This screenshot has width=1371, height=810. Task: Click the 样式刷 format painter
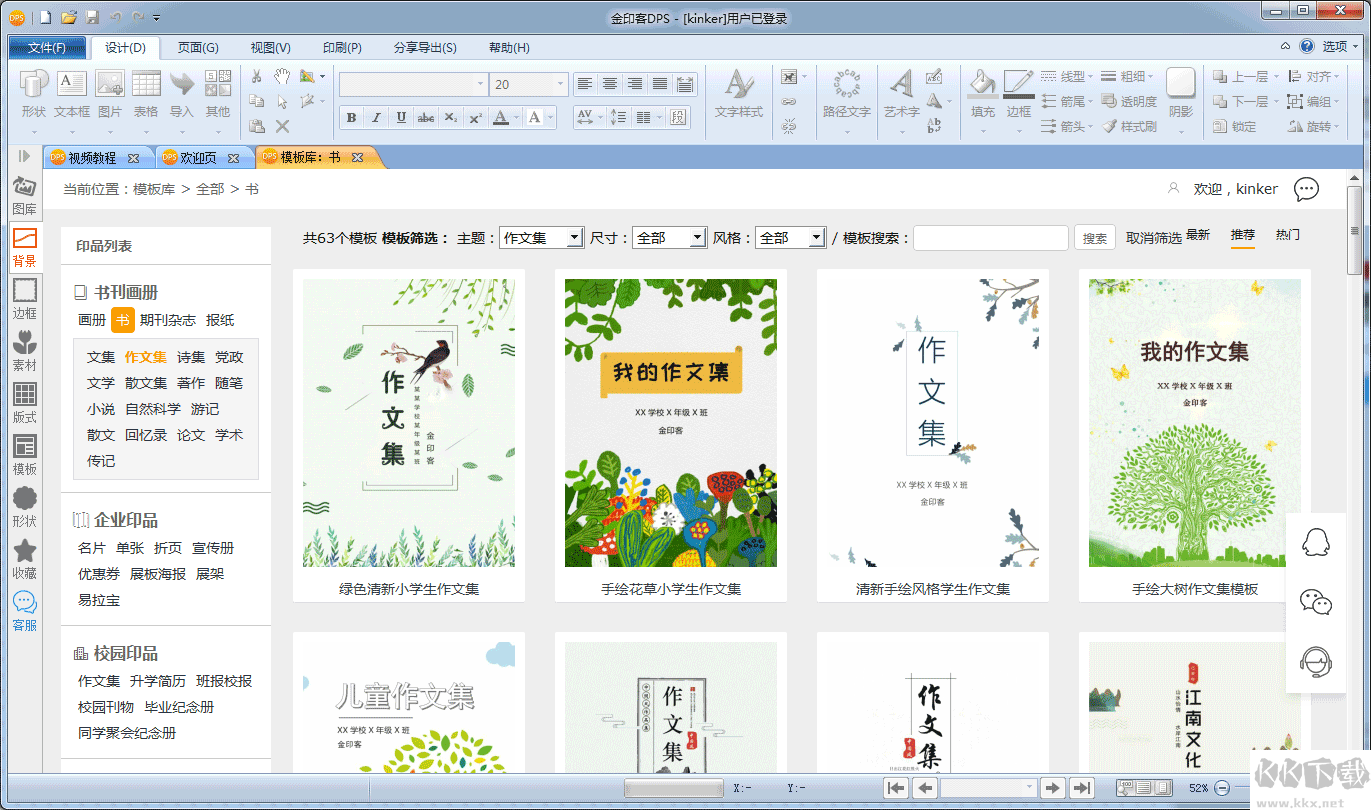coord(1129,126)
